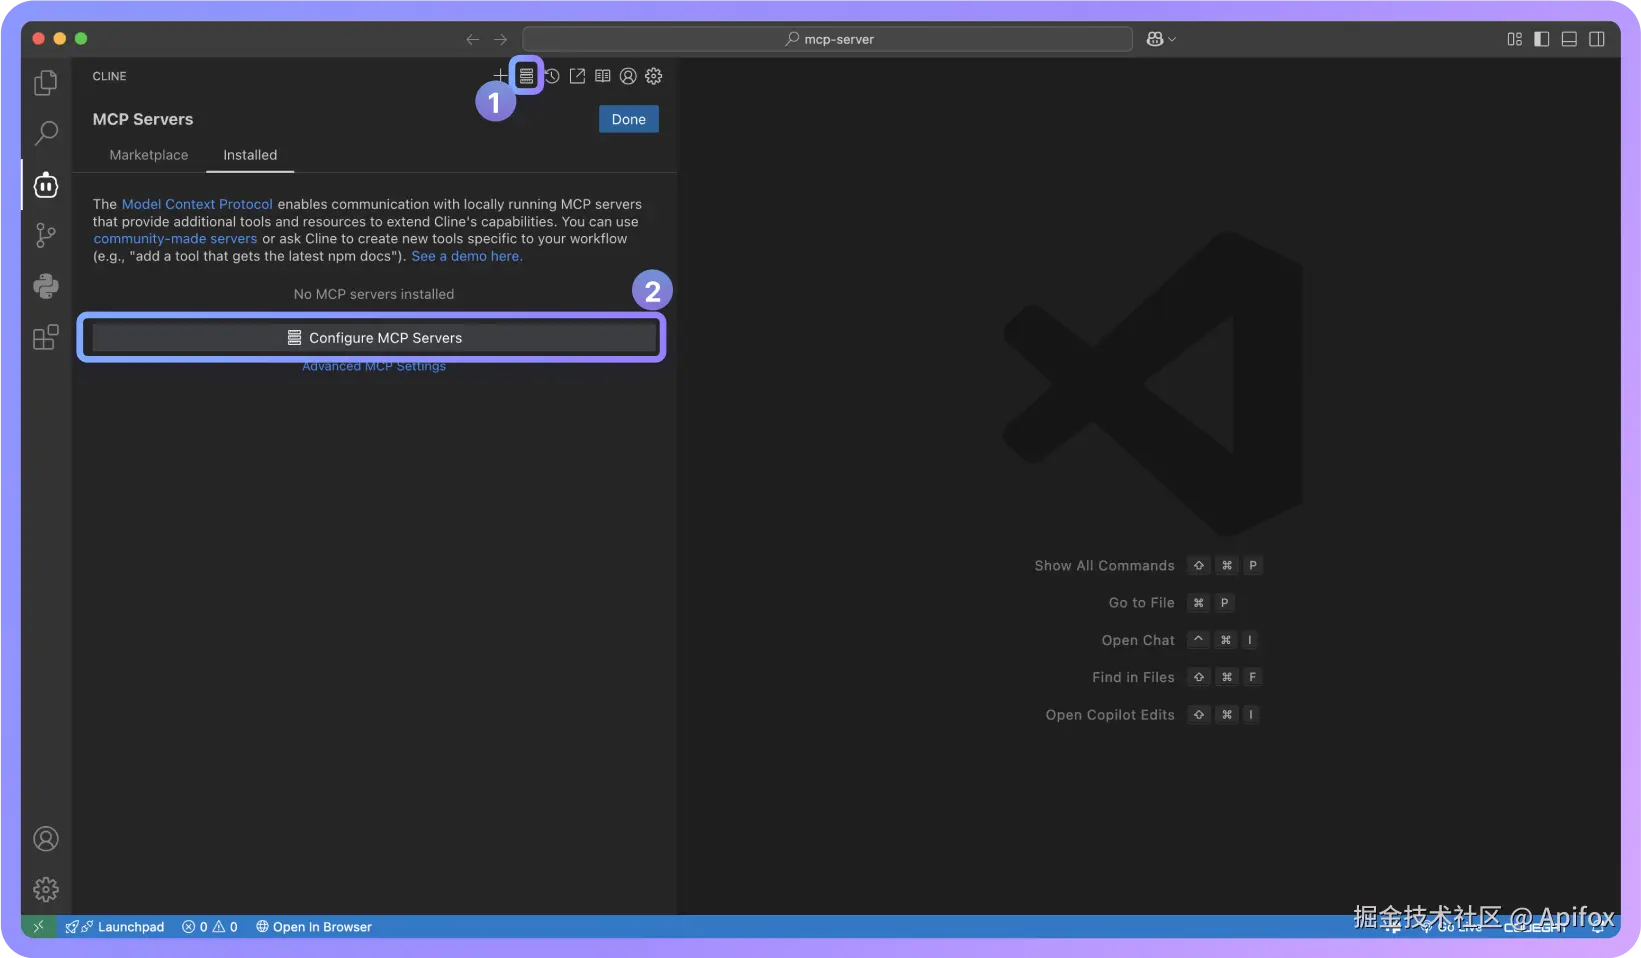This screenshot has width=1641, height=958.
Task: Click the remote window indicator in the status bar
Action: (39, 927)
